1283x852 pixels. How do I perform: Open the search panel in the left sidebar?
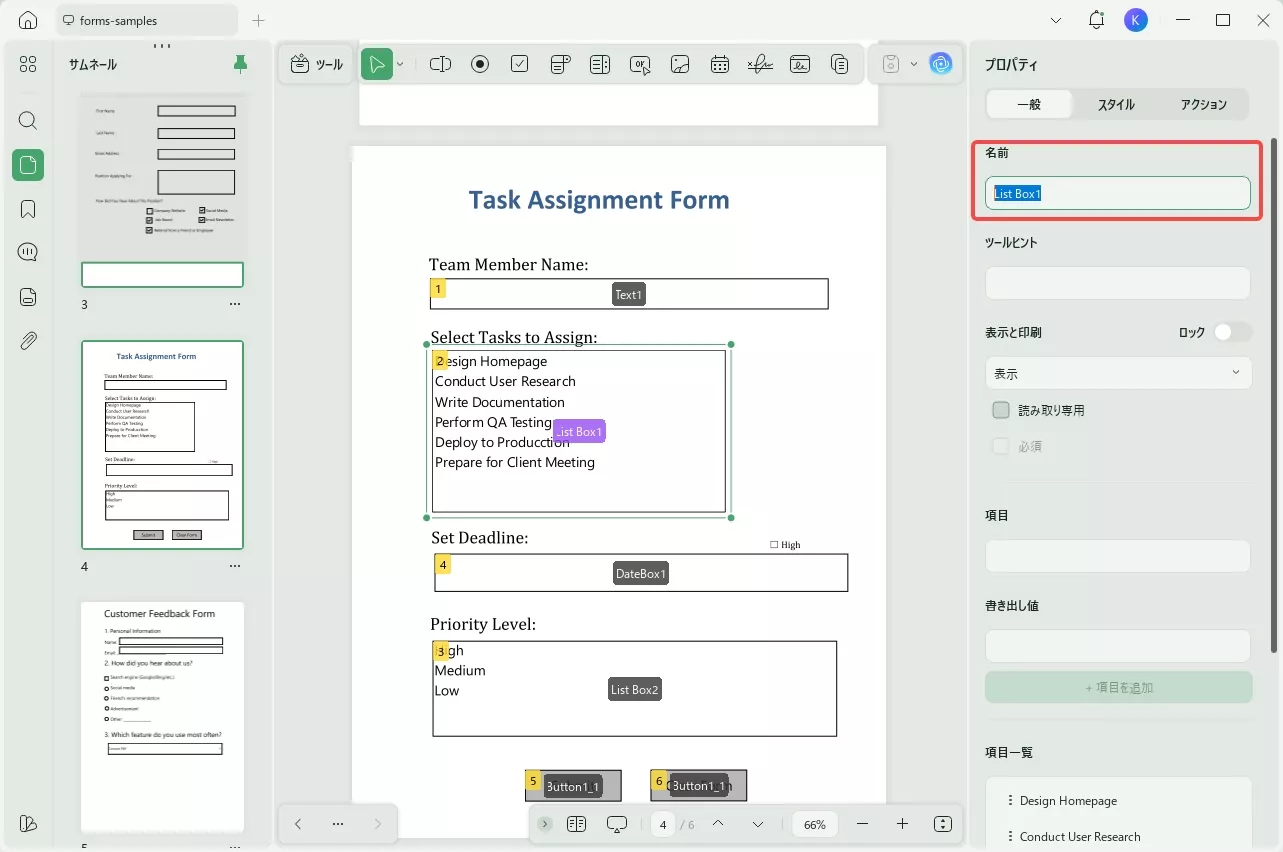(28, 121)
